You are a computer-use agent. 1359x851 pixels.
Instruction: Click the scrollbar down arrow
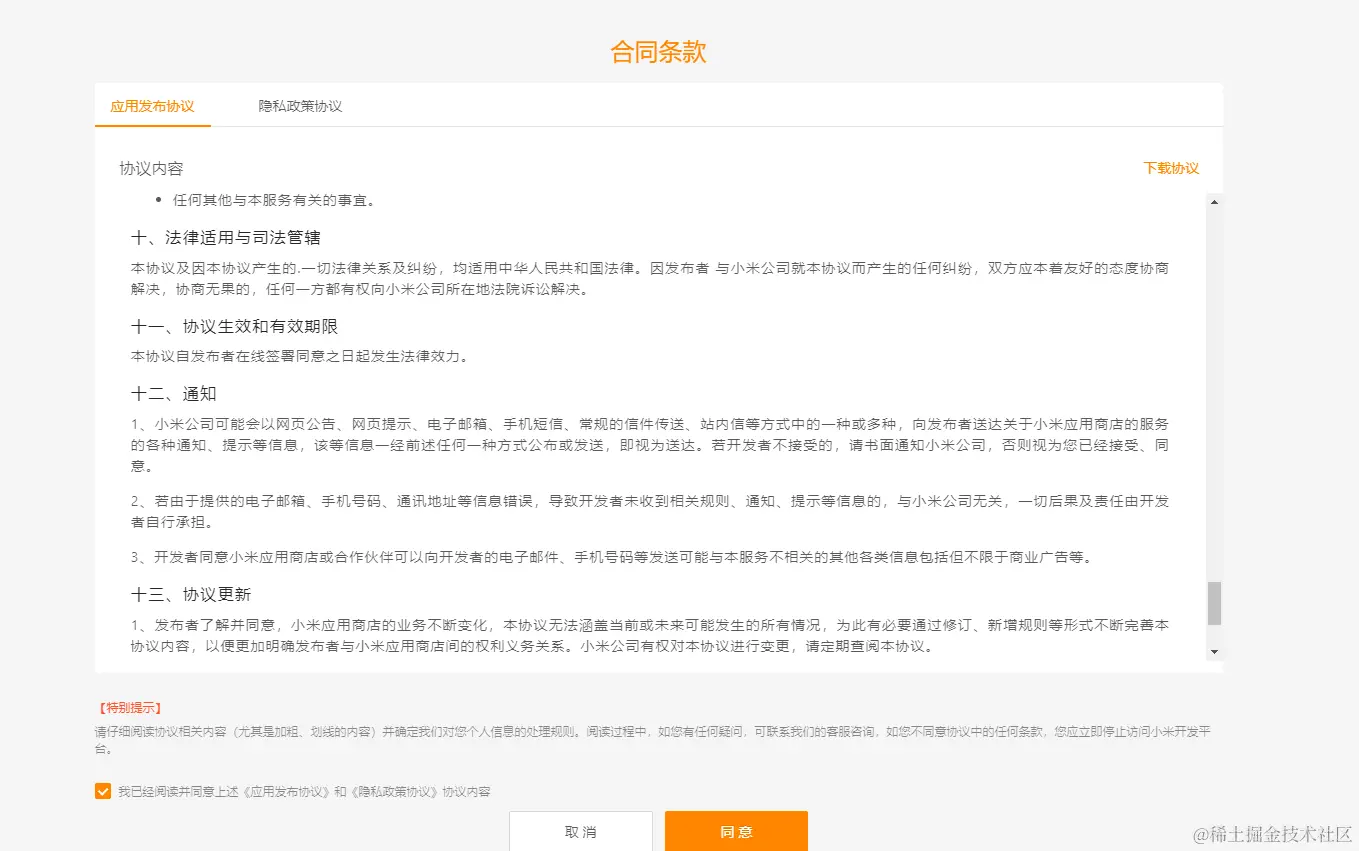[x=1214, y=652]
